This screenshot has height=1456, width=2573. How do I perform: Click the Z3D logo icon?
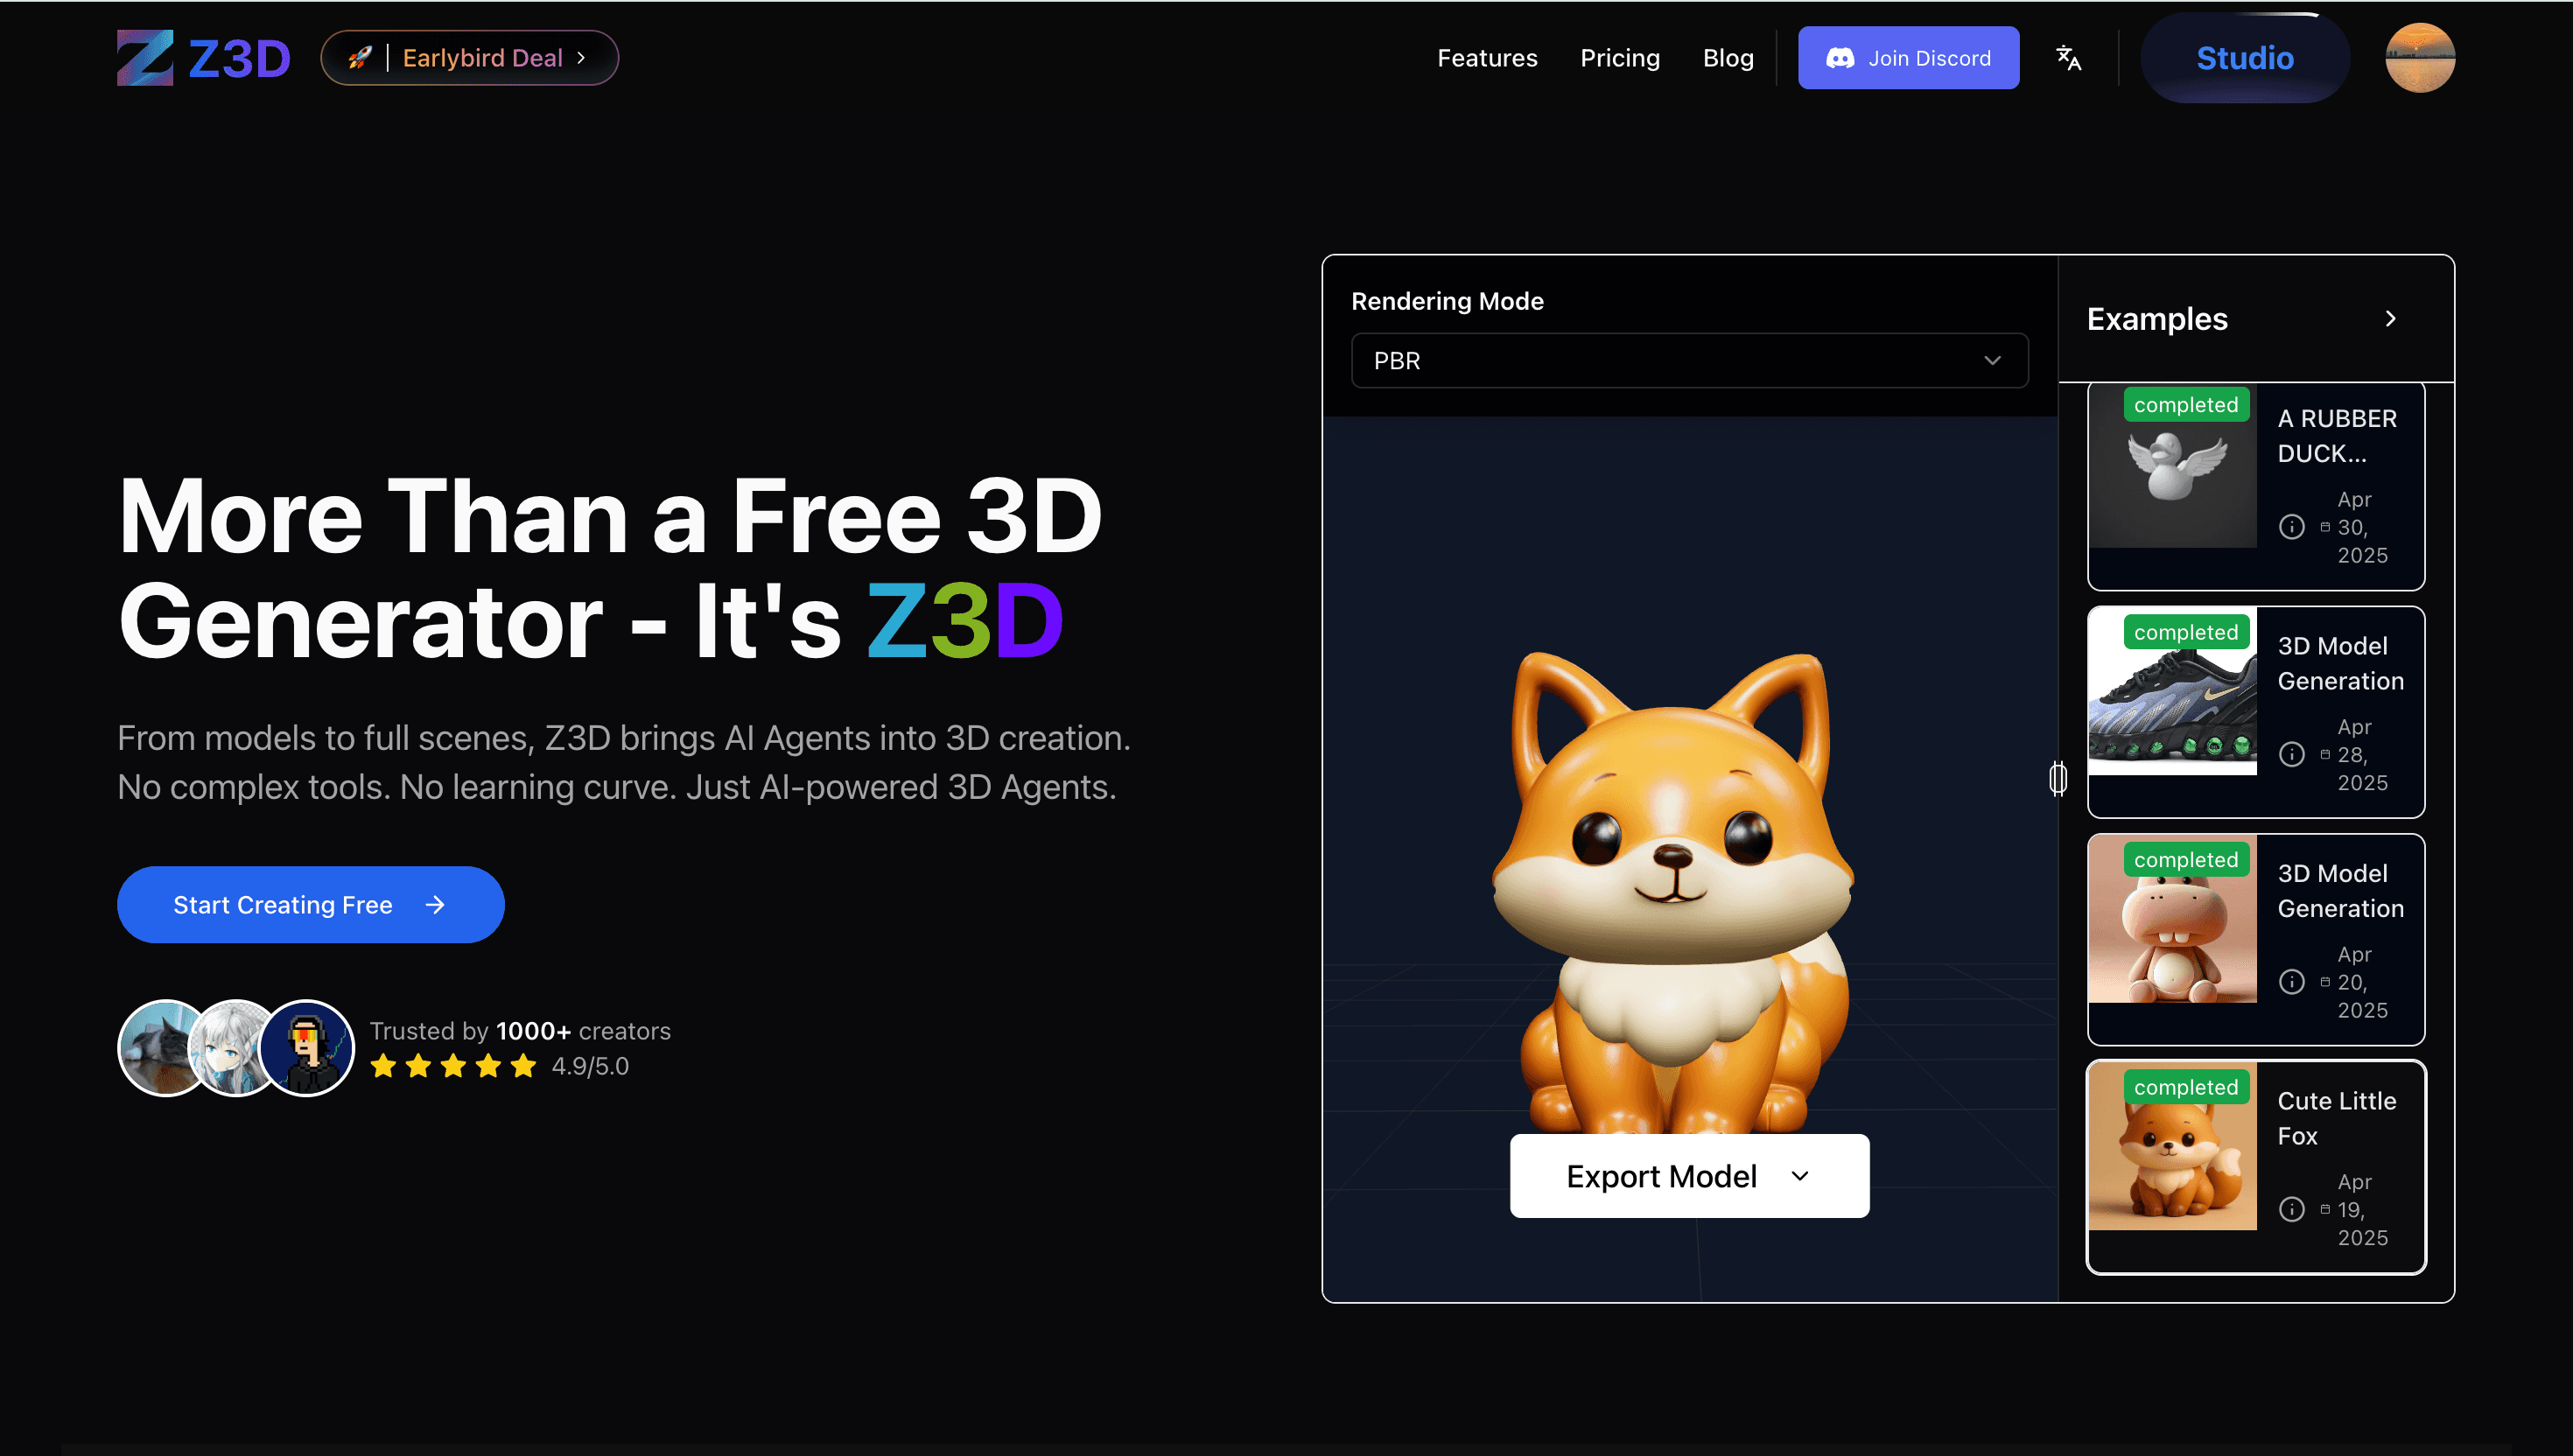[x=145, y=58]
